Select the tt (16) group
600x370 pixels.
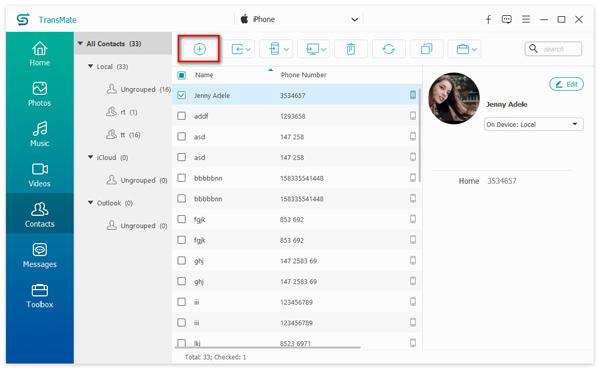tap(123, 135)
